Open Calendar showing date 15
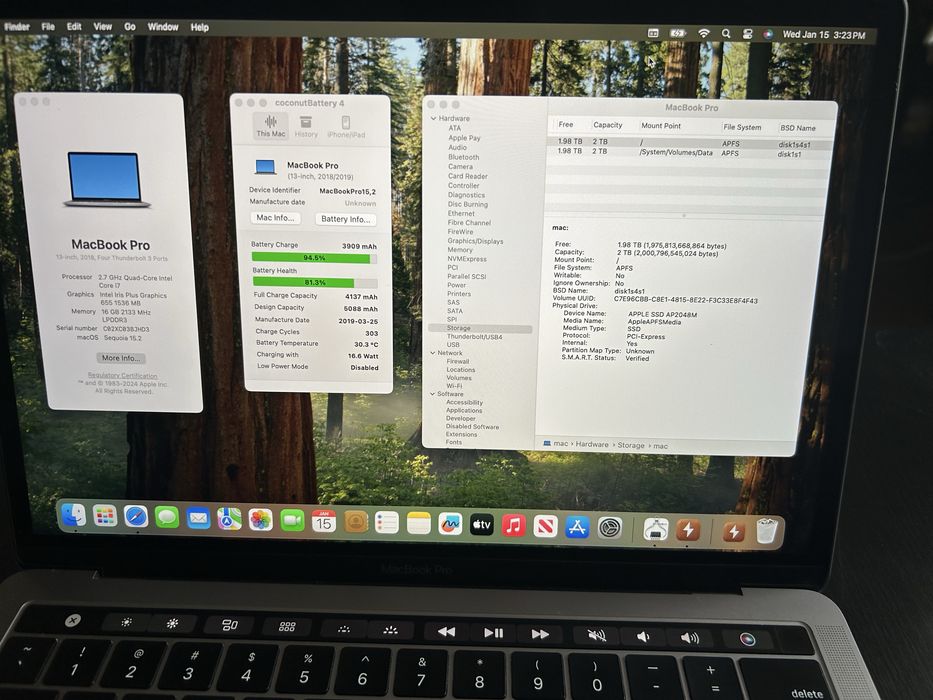 click(x=324, y=522)
